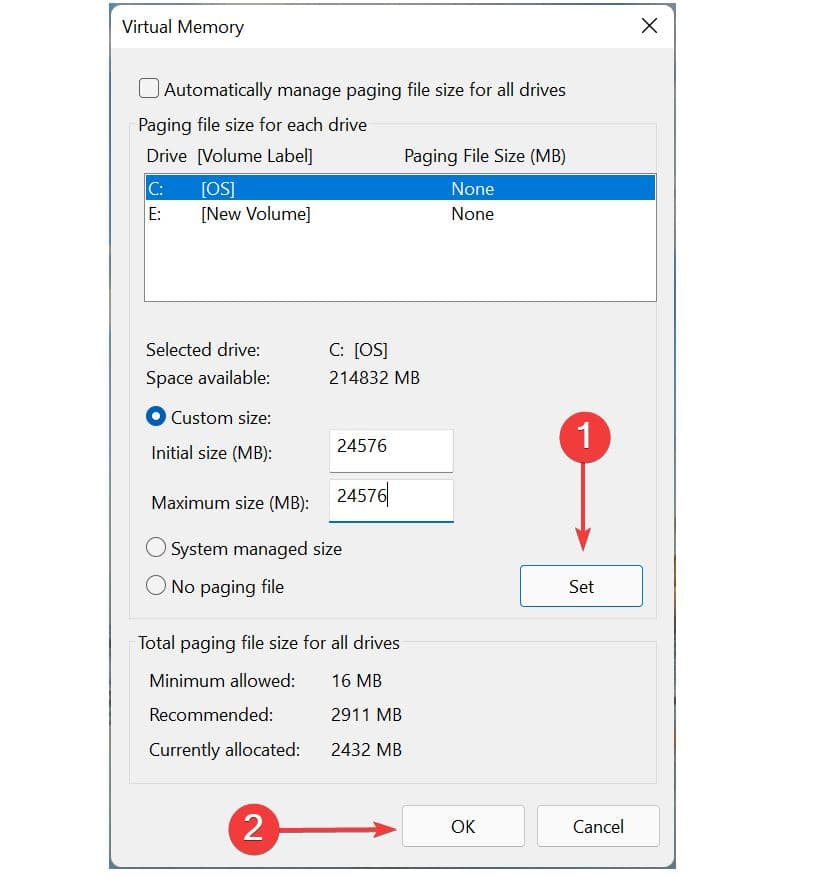Viewport: 819px width, 878px height.
Task: Focus the Maximum size (MB) field
Action: coord(391,499)
